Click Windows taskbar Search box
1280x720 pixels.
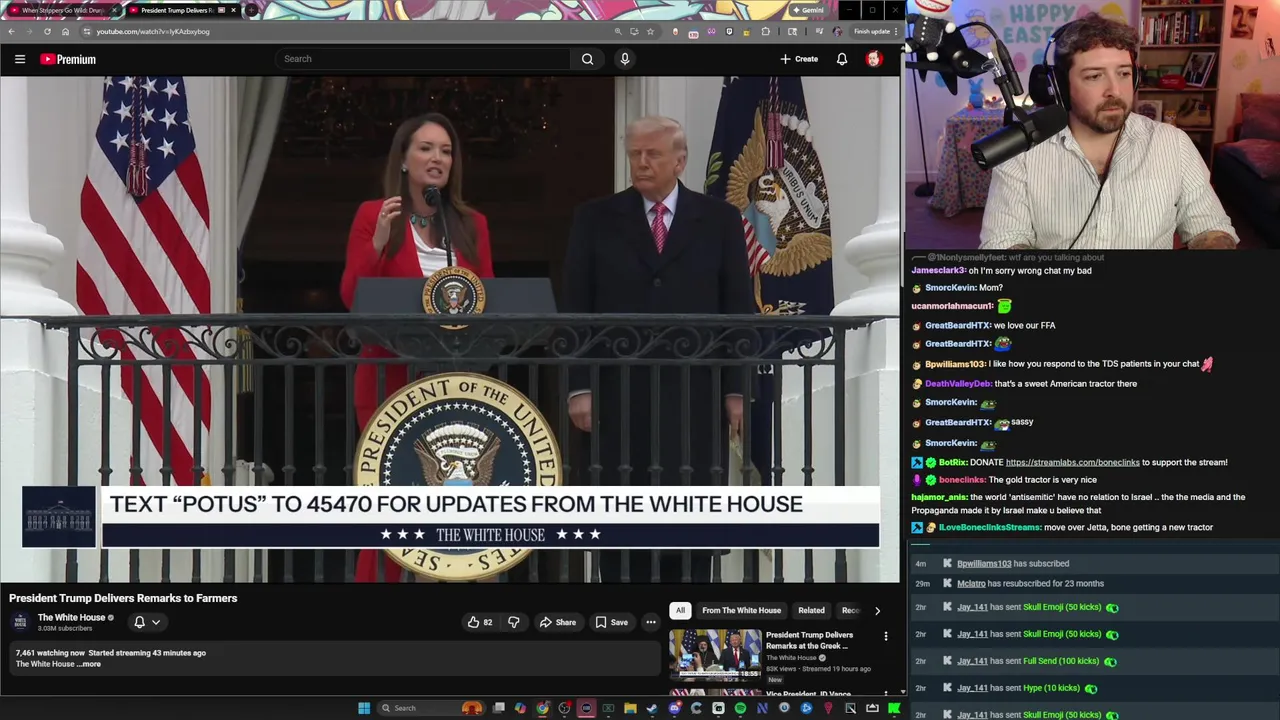pyautogui.click(x=433, y=708)
